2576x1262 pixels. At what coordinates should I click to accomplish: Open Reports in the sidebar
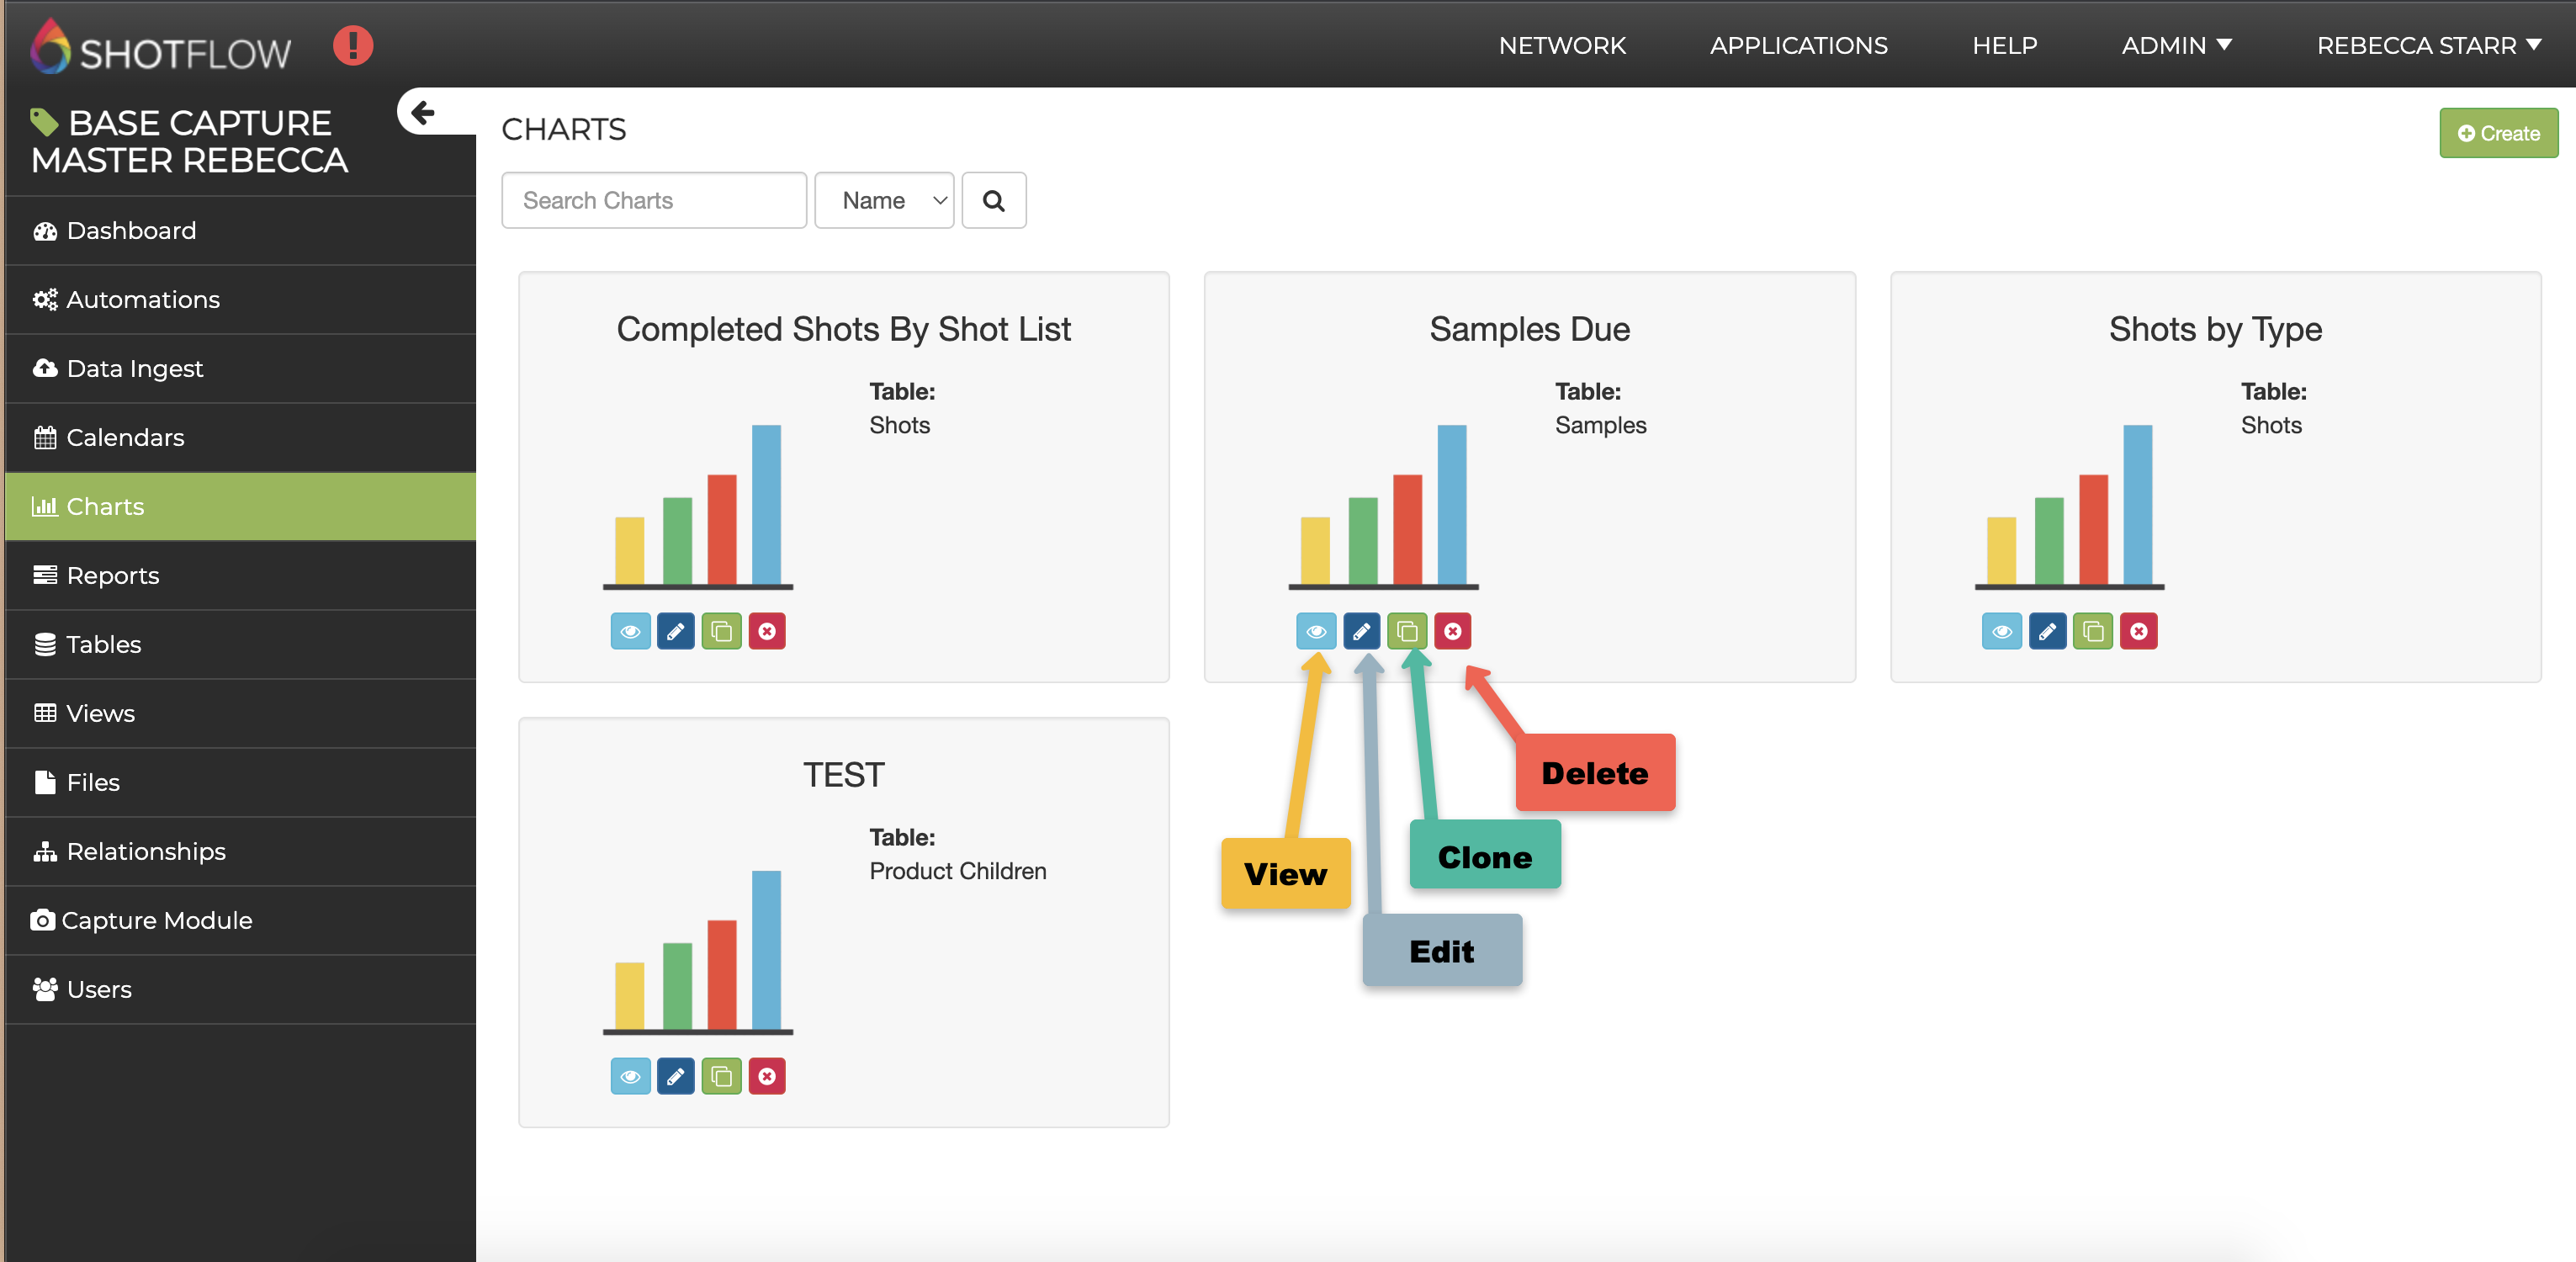pos(113,575)
